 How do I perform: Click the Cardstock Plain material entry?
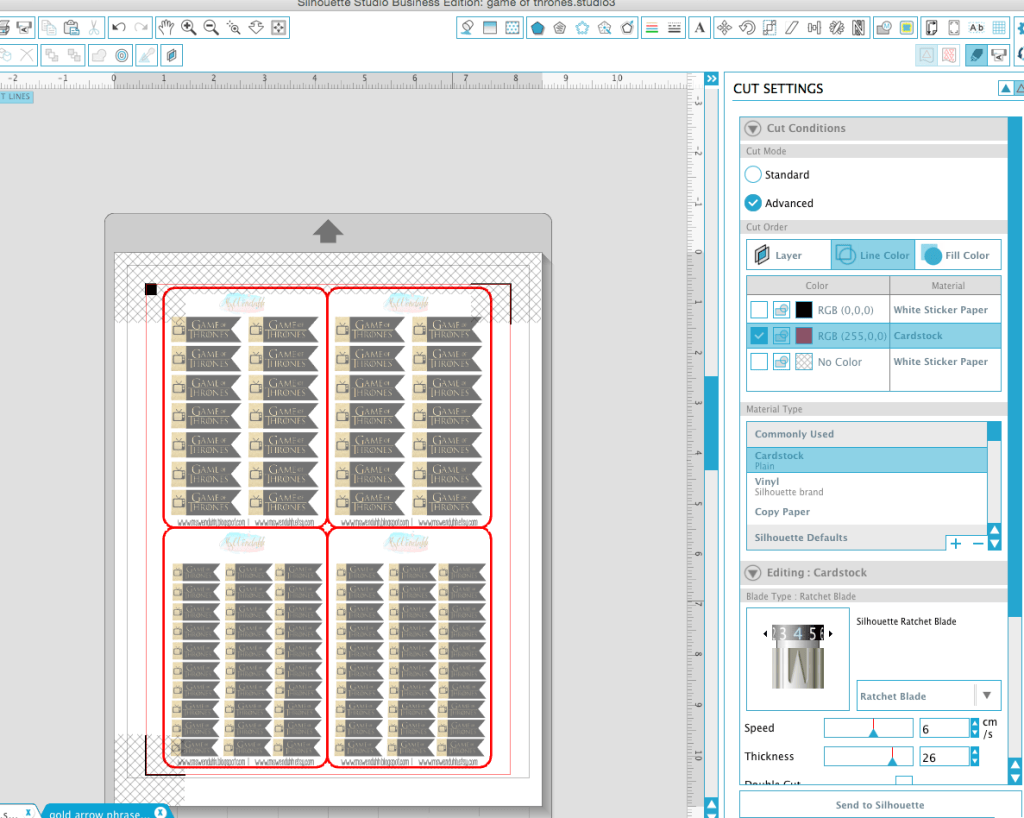(867, 460)
